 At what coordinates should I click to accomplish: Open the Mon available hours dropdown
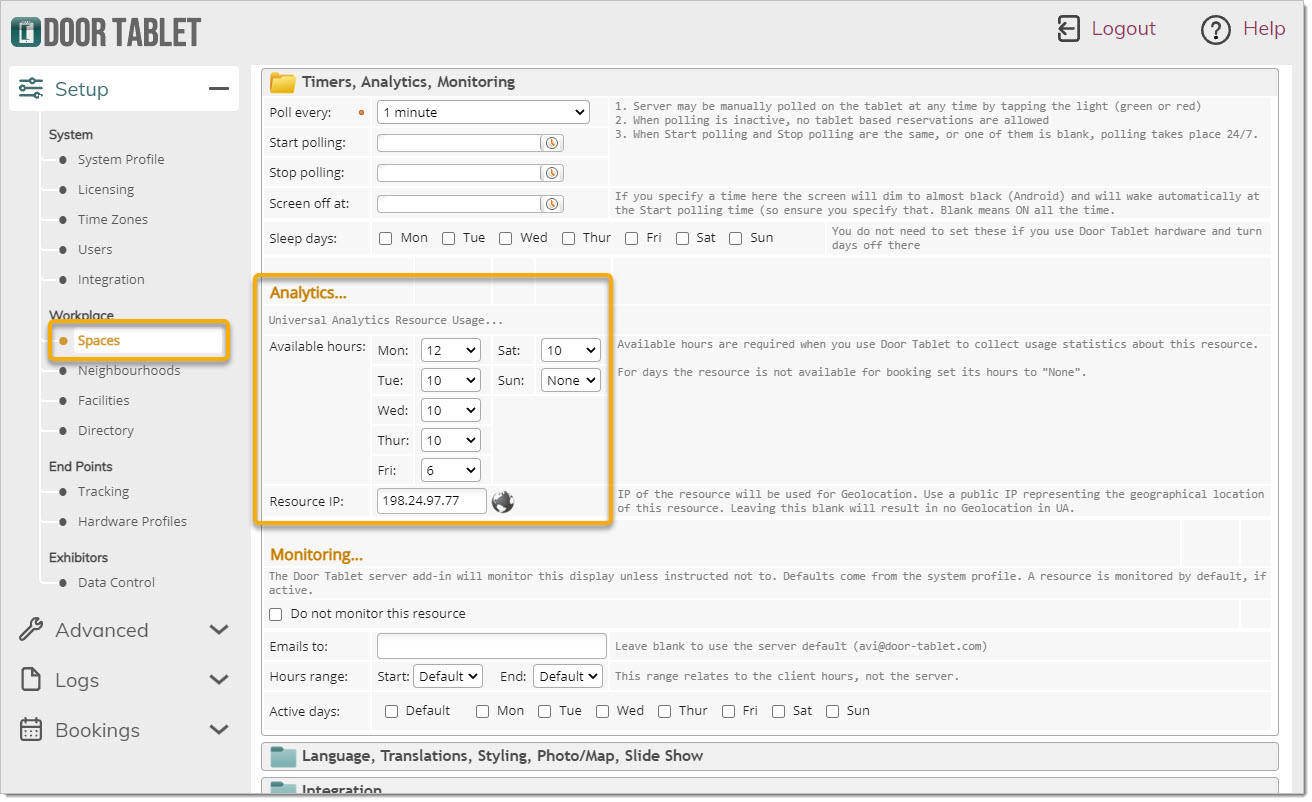point(451,351)
